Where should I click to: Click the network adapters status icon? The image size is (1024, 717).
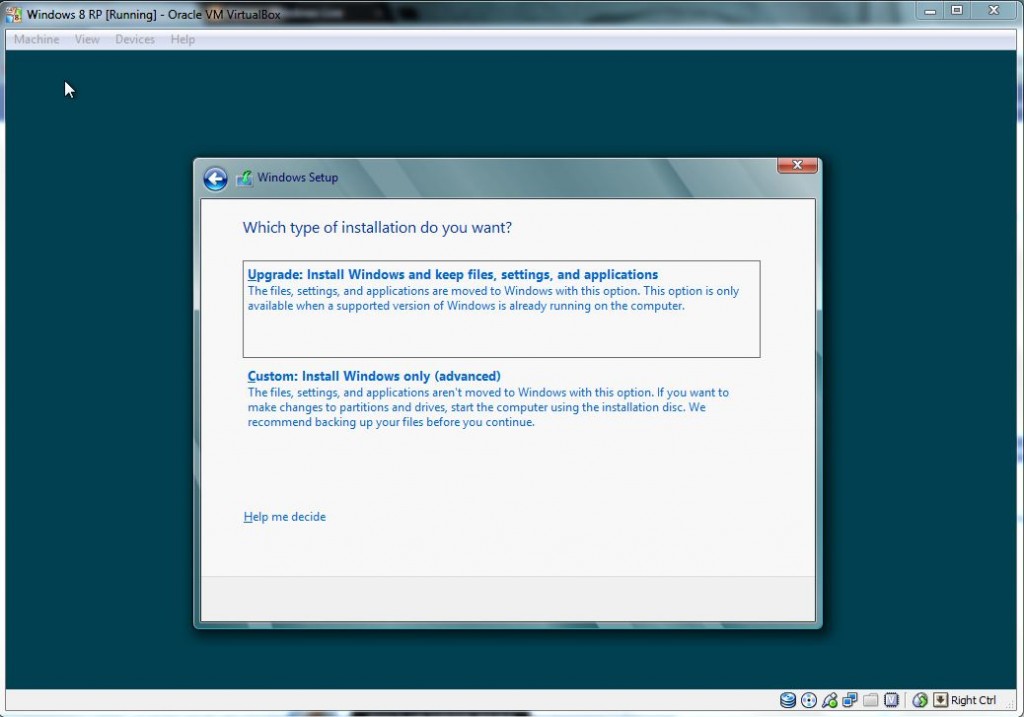850,700
